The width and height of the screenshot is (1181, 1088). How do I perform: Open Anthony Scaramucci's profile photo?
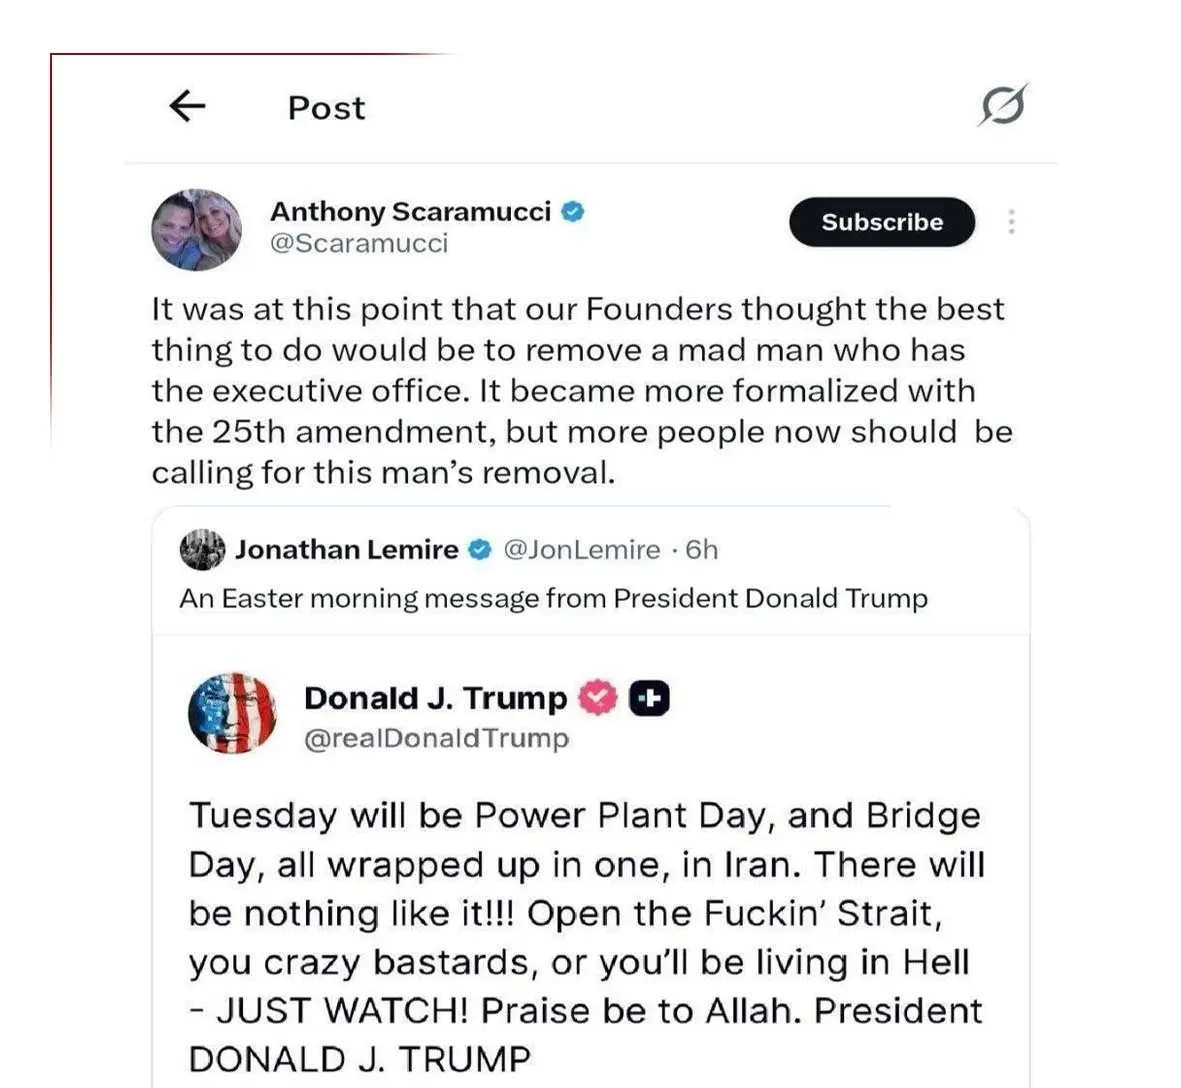197,230
